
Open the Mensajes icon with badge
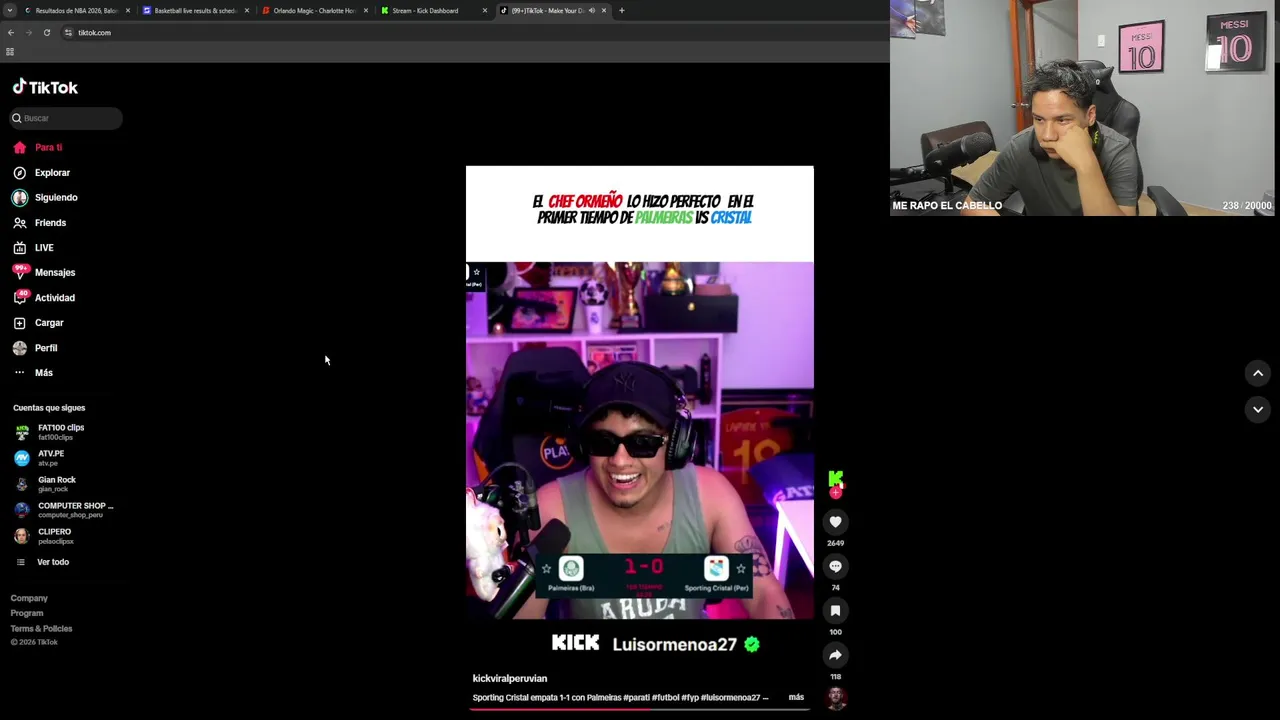click(x=20, y=272)
